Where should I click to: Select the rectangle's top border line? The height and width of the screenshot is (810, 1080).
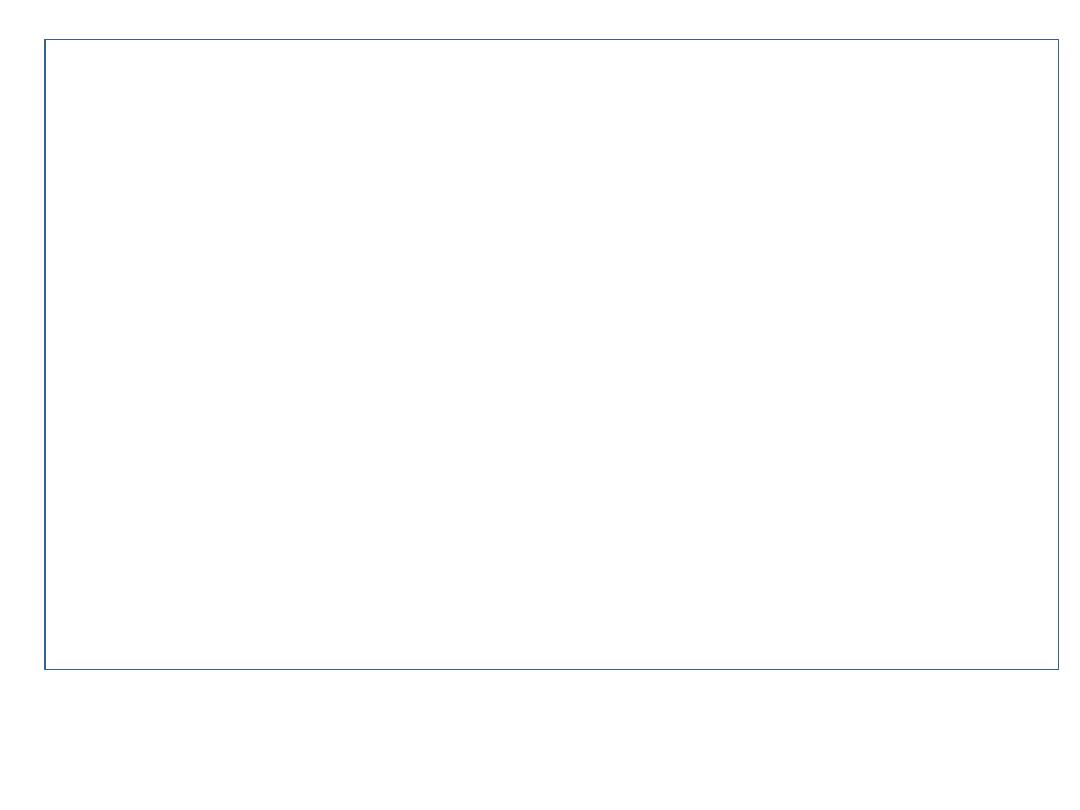[x=551, y=40]
